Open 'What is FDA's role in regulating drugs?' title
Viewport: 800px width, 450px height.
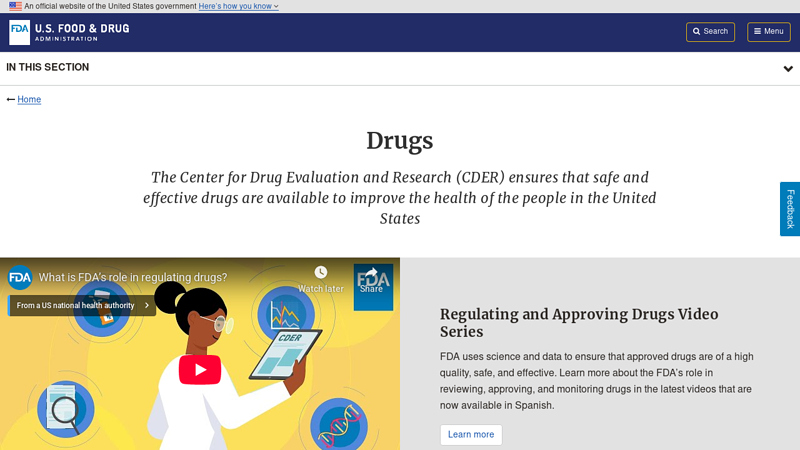133,277
